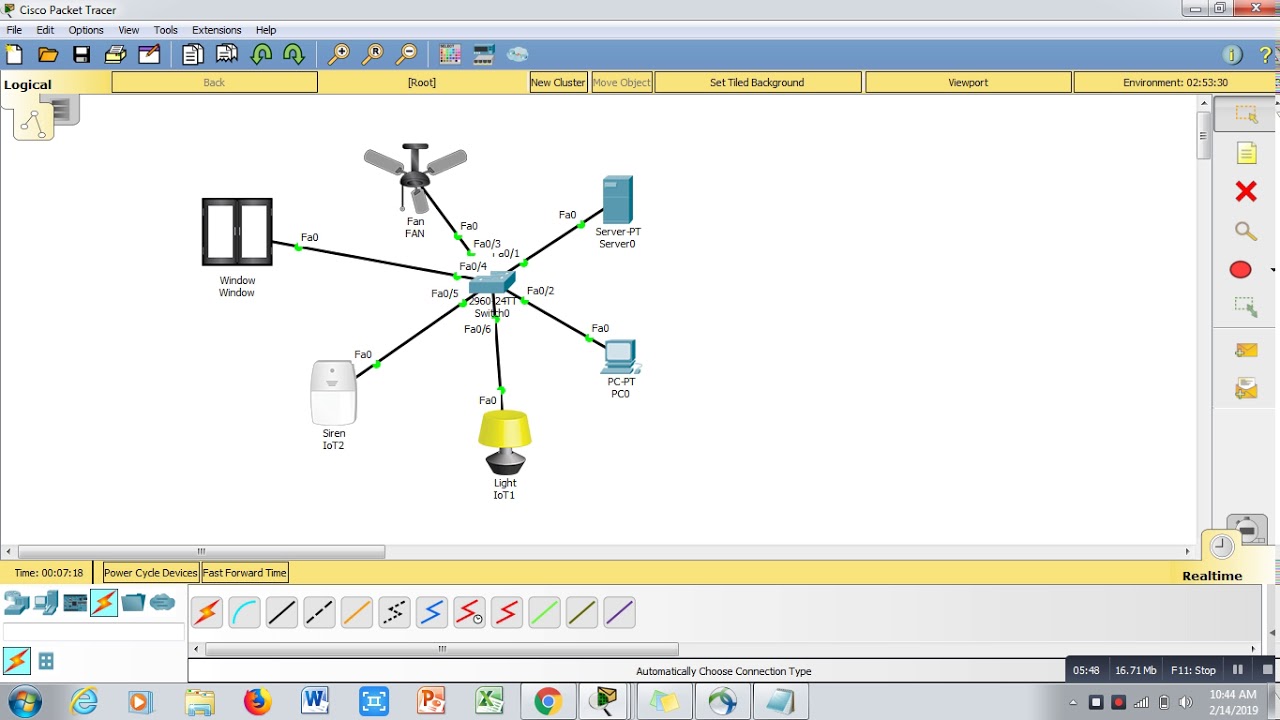Pick the orange fiber cable
1280x720 pixels.
(357, 612)
